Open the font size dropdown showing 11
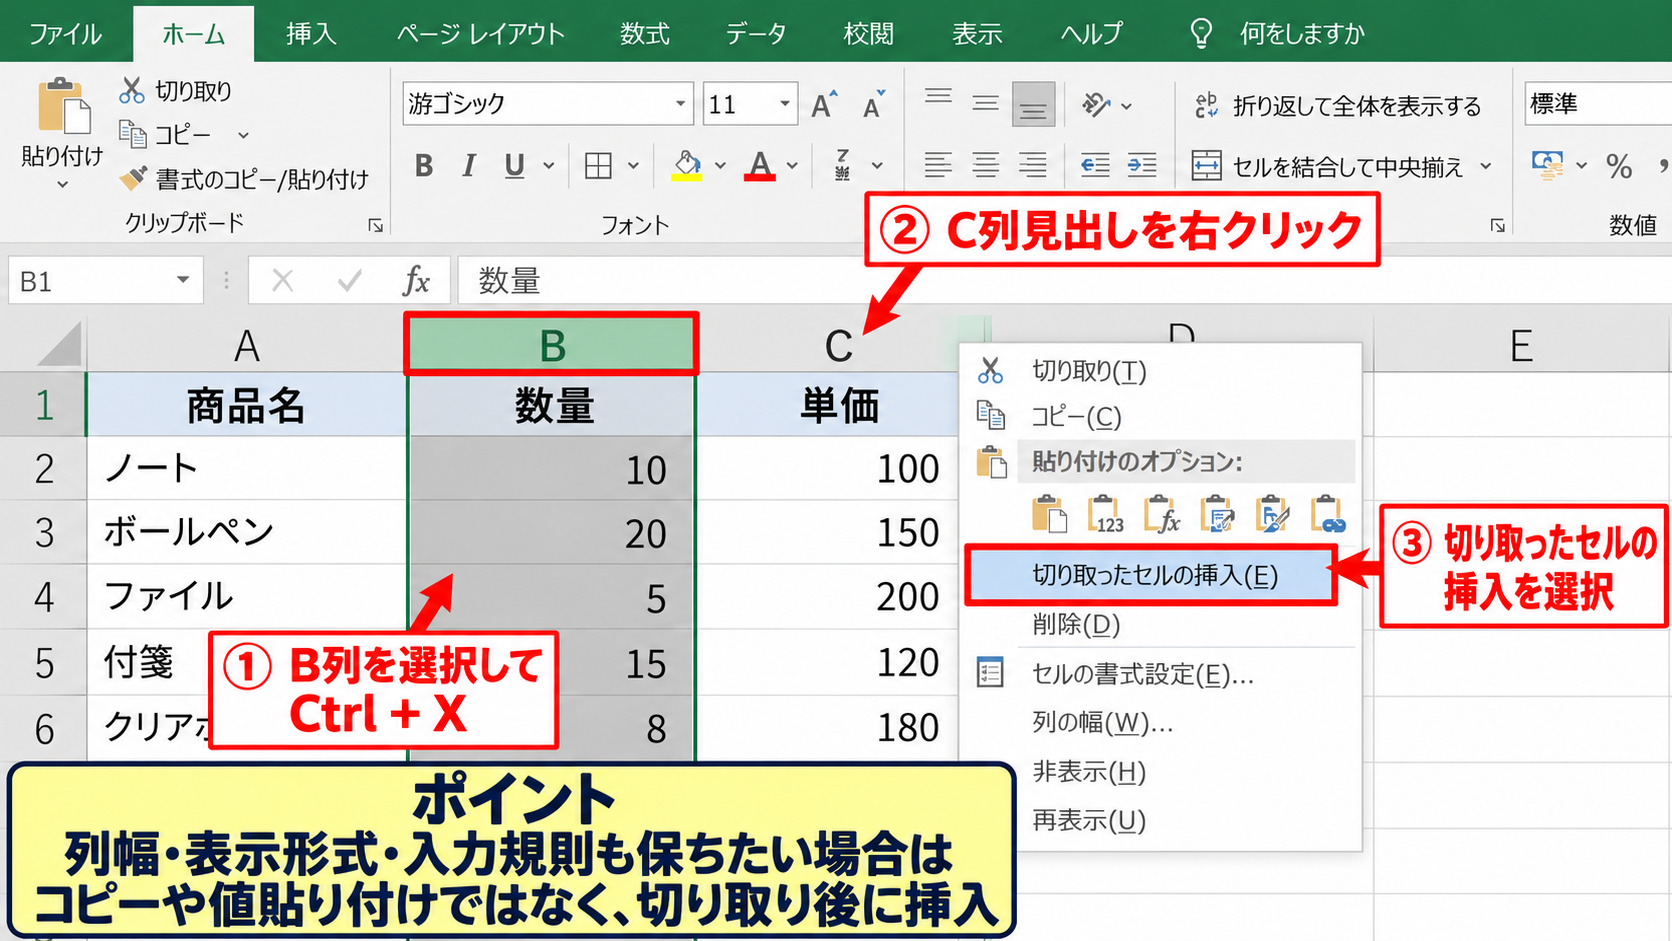 pos(785,104)
